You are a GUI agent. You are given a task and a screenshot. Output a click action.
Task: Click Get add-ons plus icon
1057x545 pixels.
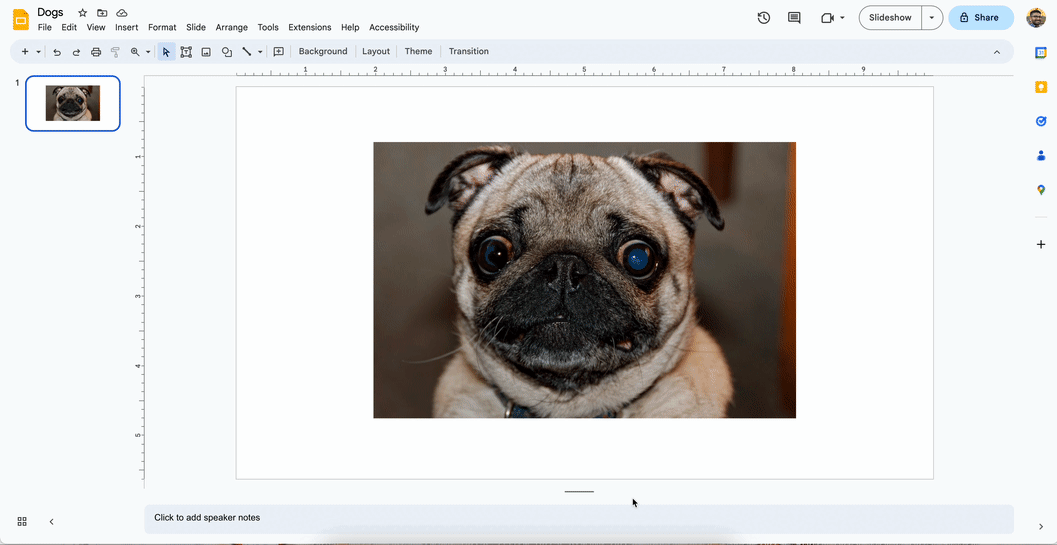tap(1041, 244)
